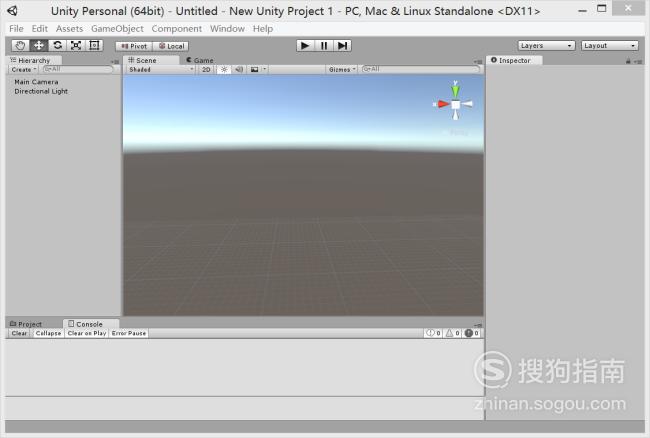This screenshot has width=650, height=438.
Task: Click the Inspector lock icon
Action: pyautogui.click(x=628, y=61)
